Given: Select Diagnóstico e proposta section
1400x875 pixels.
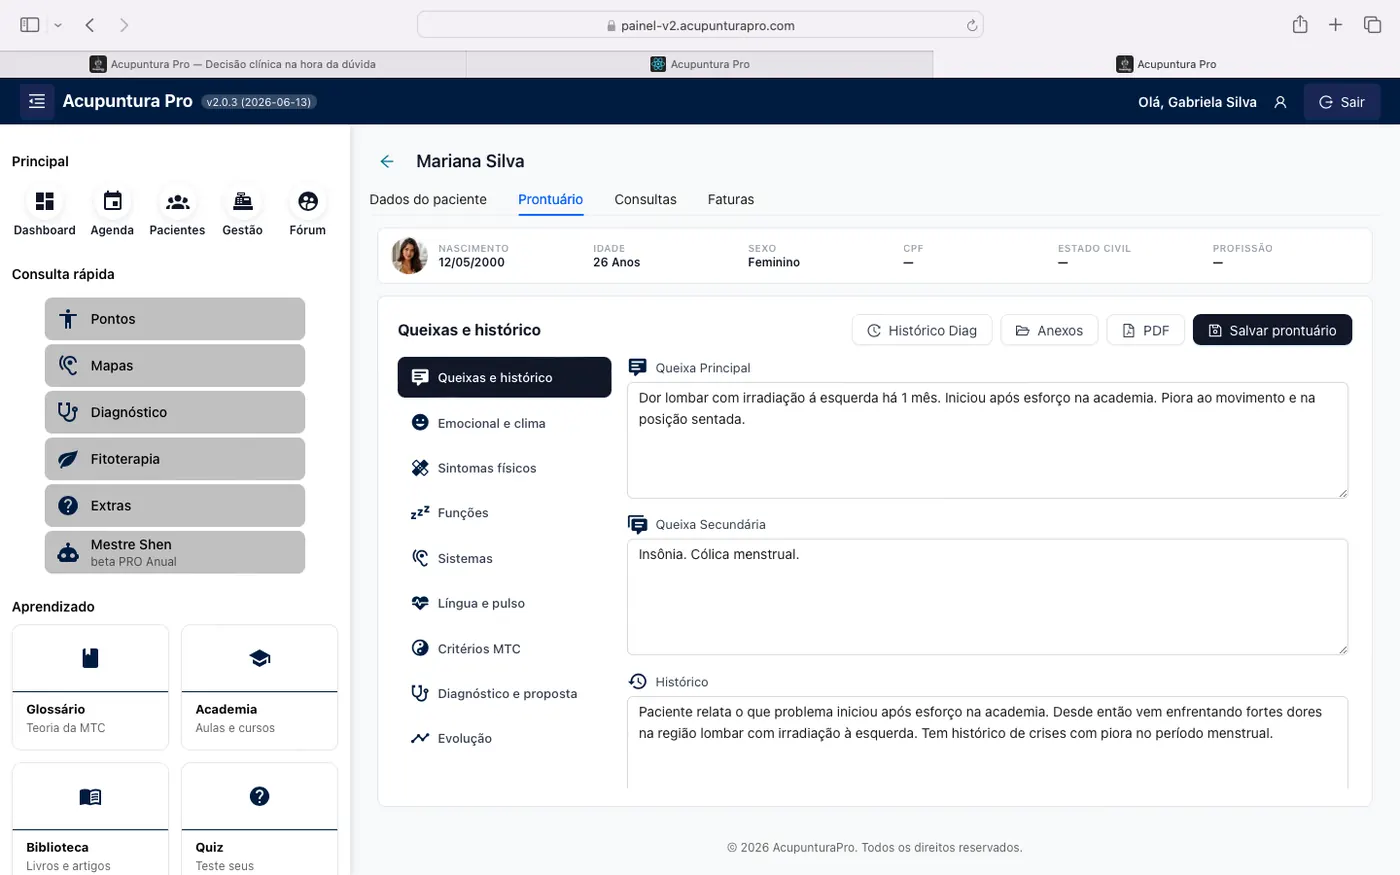Looking at the screenshot, I should 504,693.
